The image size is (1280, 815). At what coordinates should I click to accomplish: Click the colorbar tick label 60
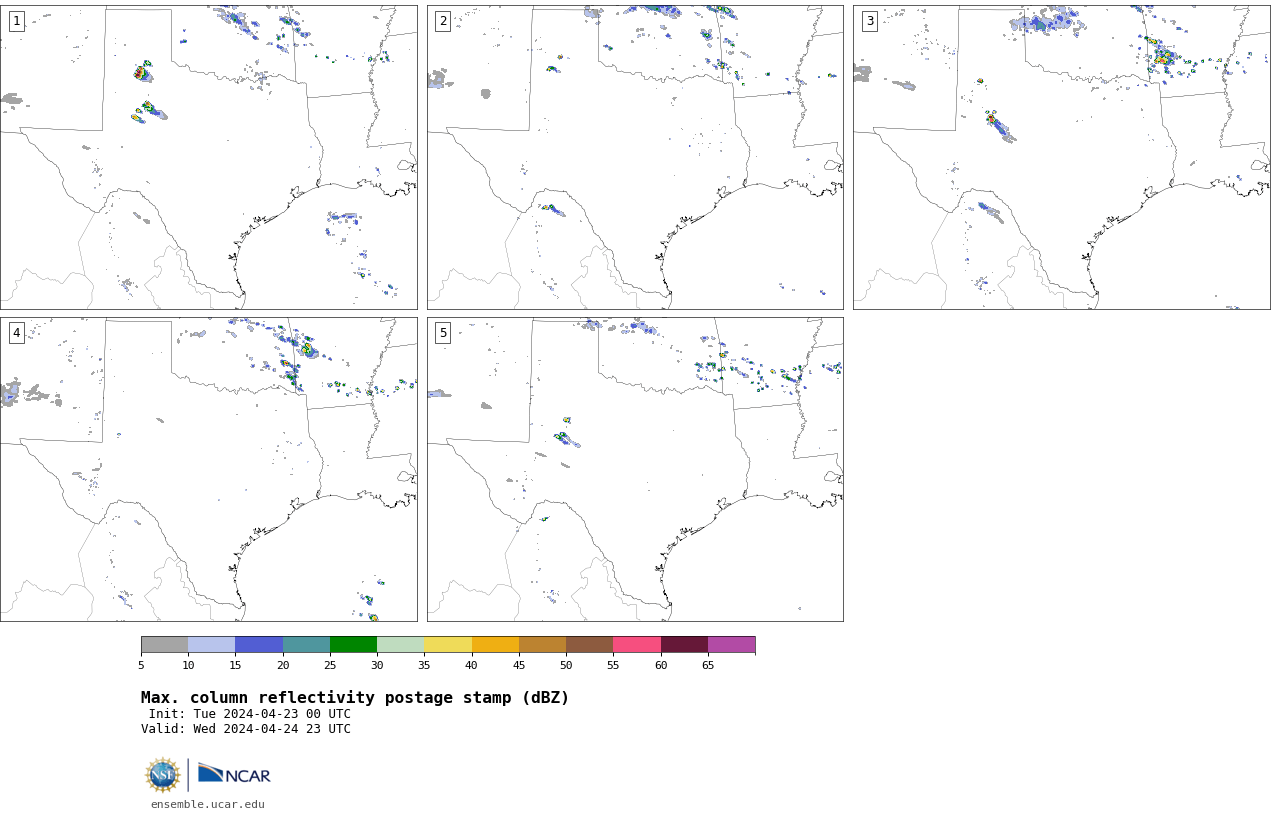tap(661, 665)
